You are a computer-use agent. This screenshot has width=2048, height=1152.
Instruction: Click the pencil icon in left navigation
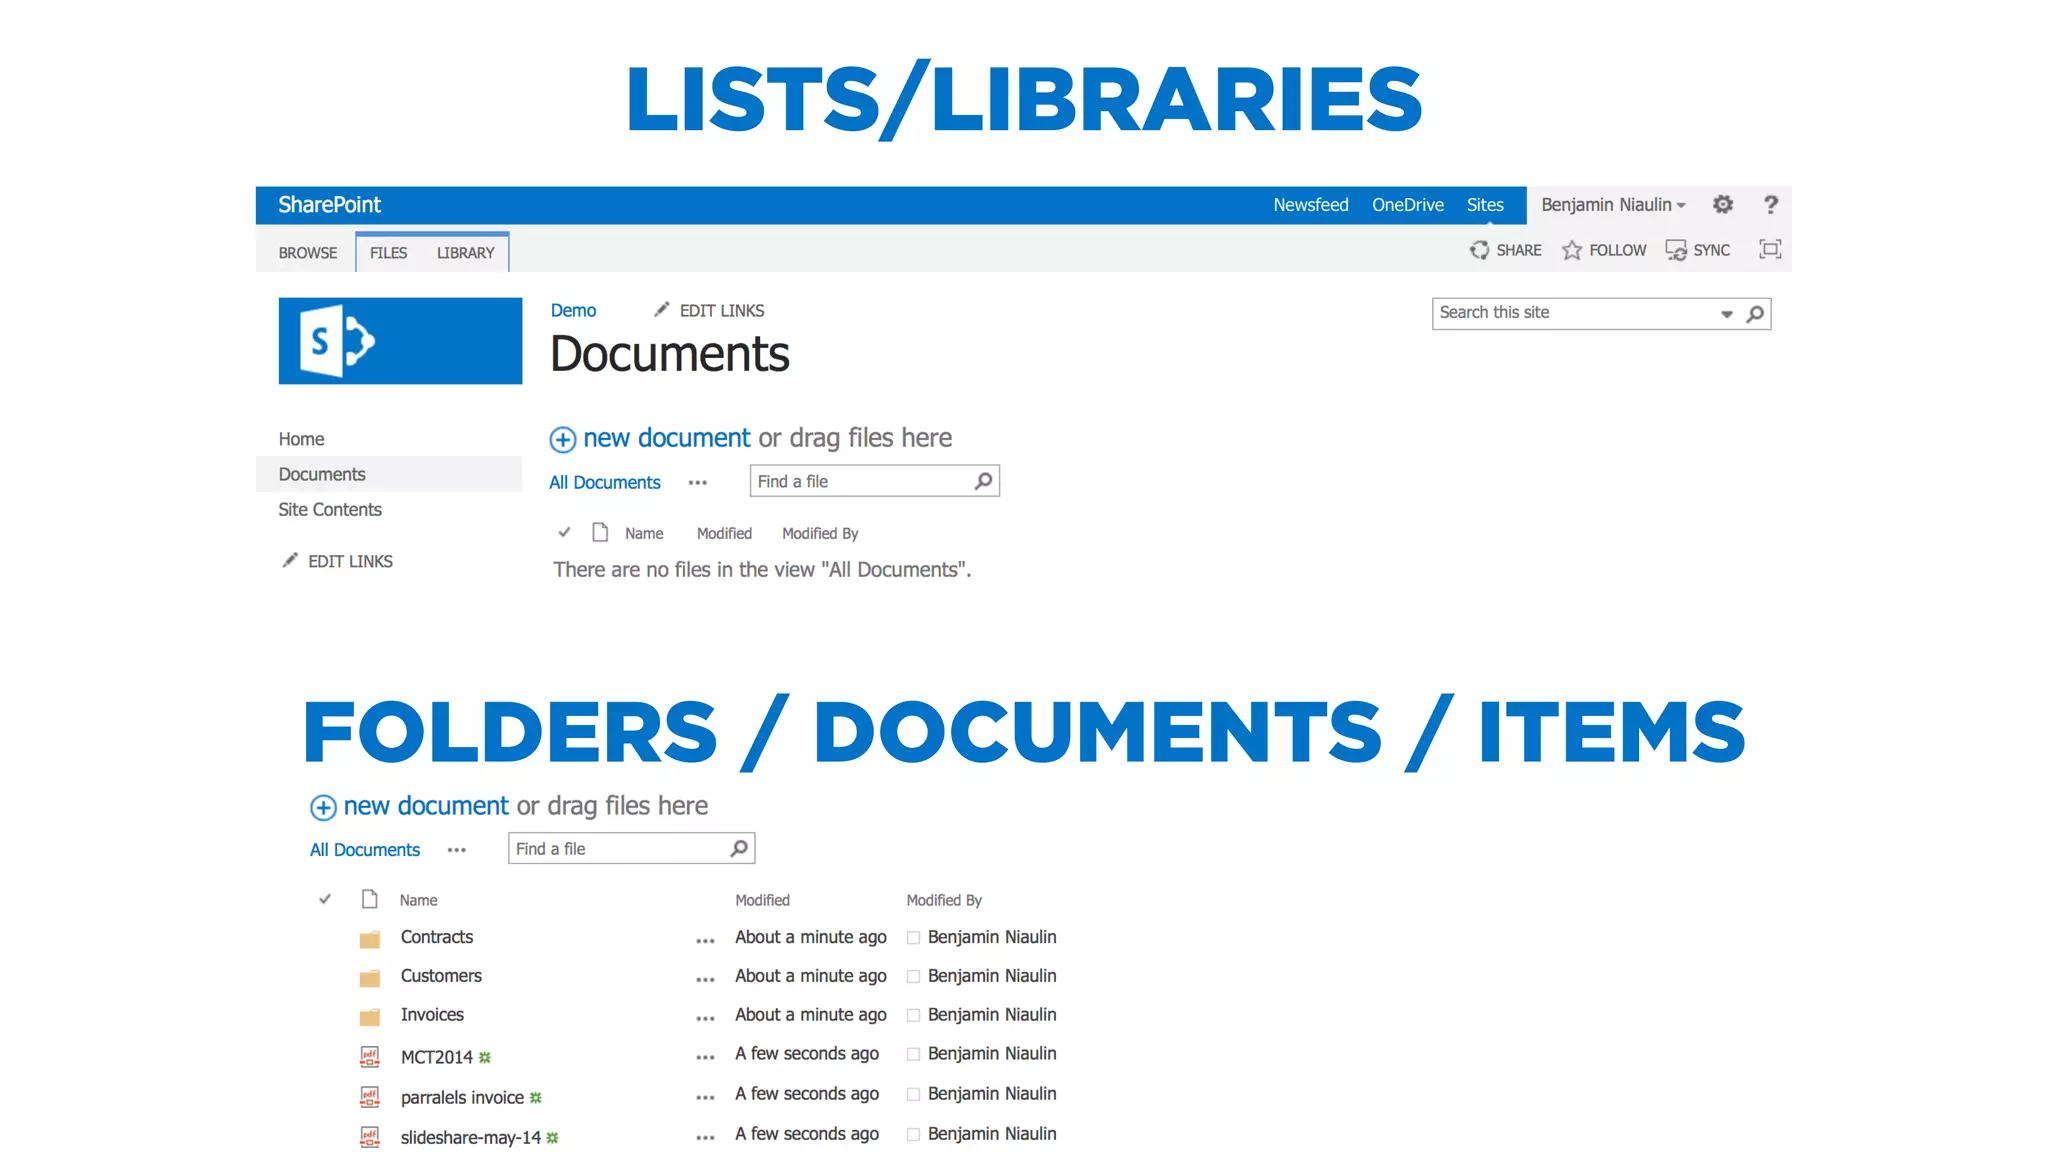coord(290,560)
